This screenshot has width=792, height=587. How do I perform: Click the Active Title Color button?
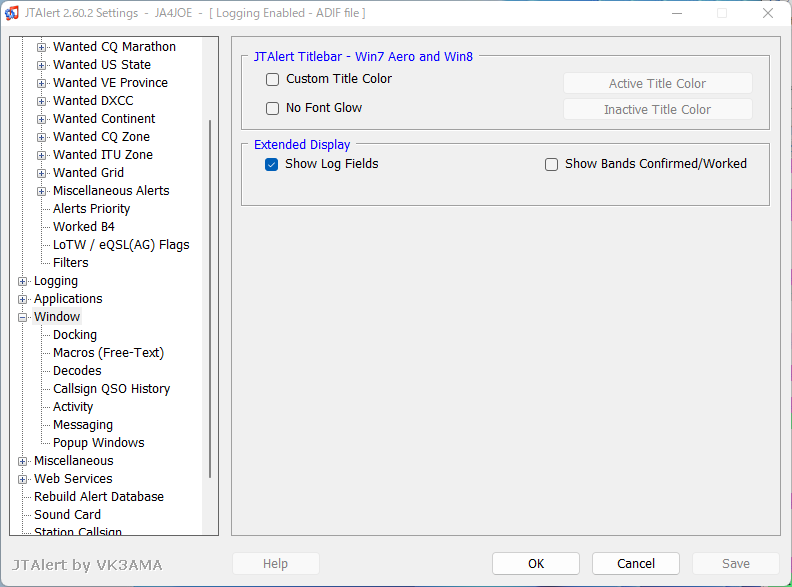point(658,83)
